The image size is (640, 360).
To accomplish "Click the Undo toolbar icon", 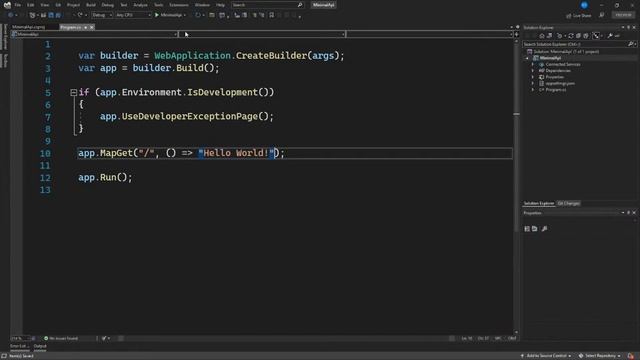I will click(68, 15).
